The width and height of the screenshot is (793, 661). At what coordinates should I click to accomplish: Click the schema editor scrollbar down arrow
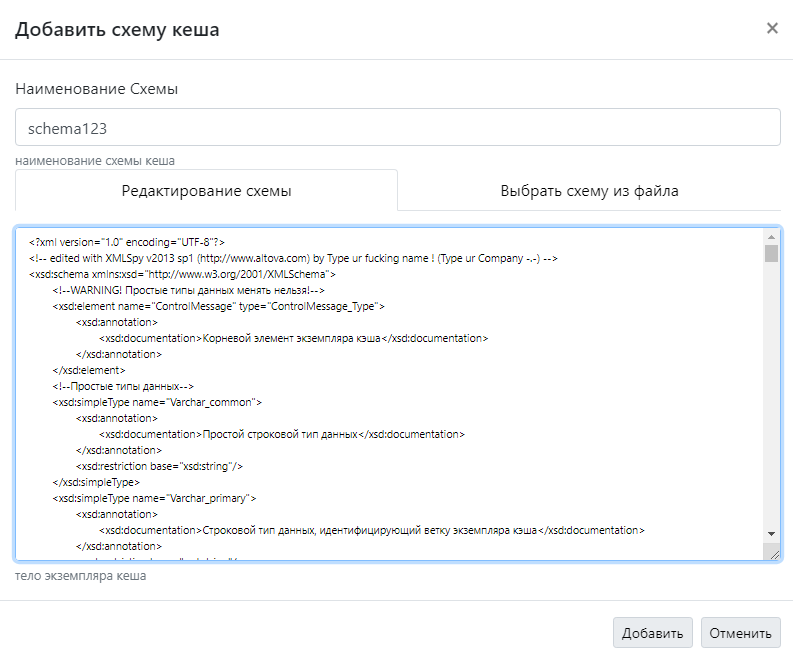pos(771,534)
